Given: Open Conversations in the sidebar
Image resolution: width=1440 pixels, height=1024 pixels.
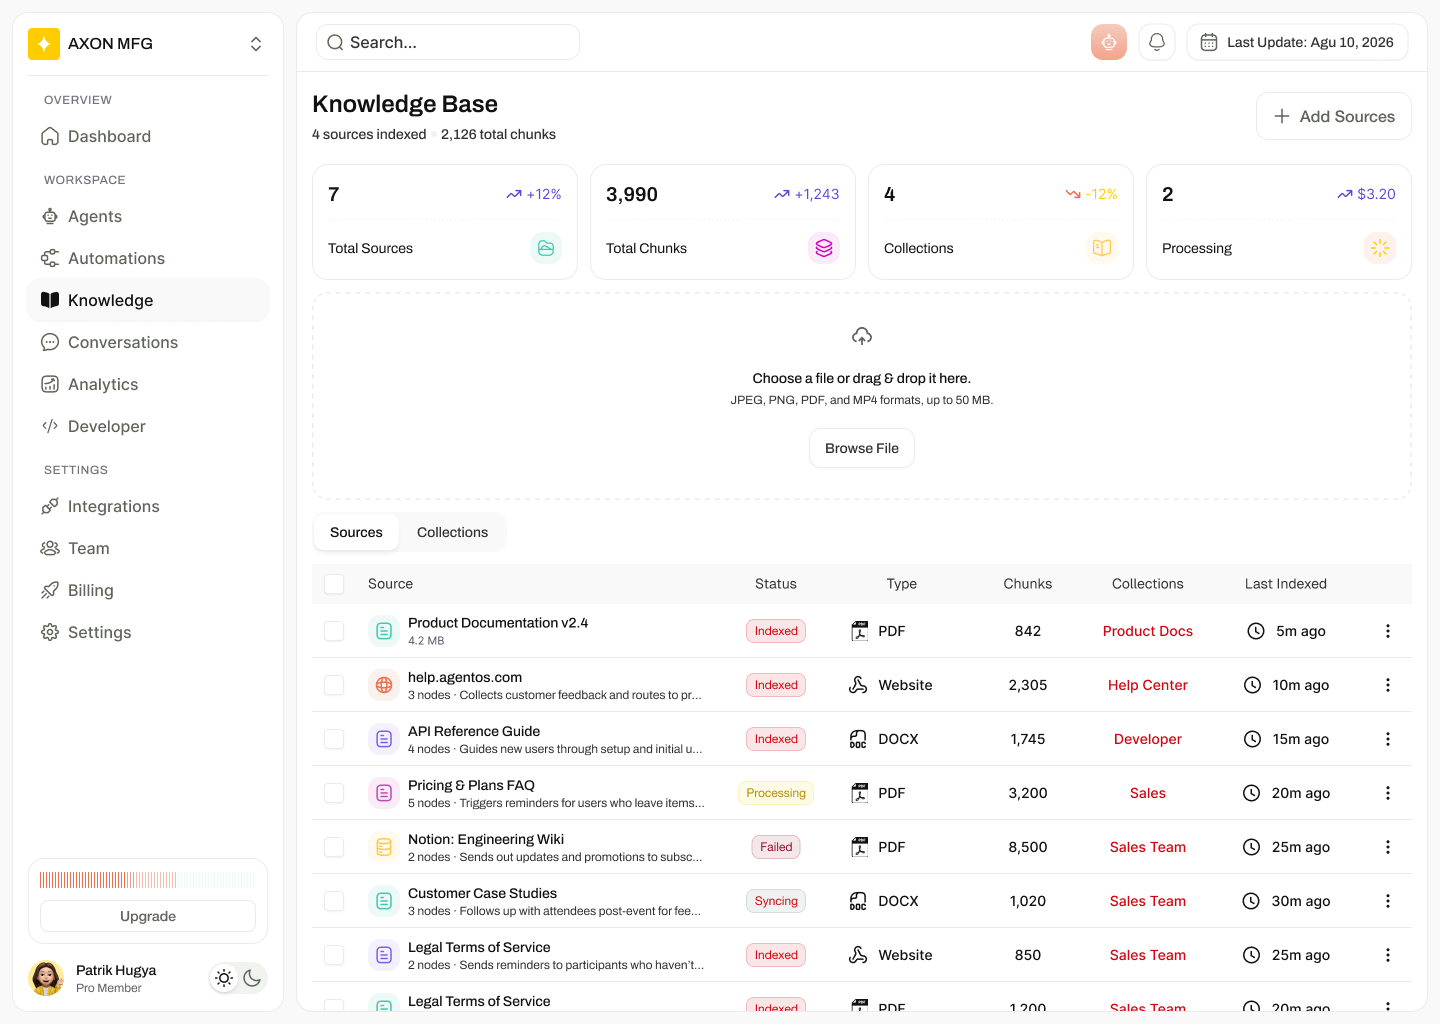Looking at the screenshot, I should click(x=148, y=342).
